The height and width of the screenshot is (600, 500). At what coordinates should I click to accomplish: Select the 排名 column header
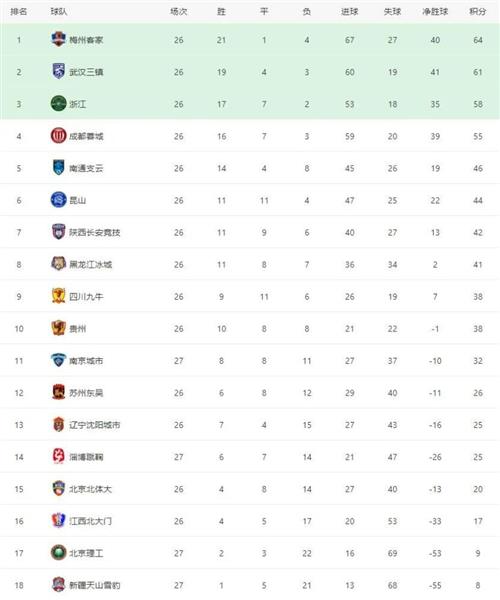click(x=19, y=11)
